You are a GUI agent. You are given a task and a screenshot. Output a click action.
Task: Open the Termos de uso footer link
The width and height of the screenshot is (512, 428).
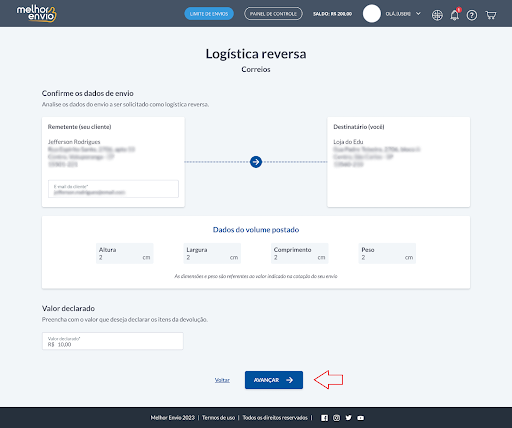(218, 418)
